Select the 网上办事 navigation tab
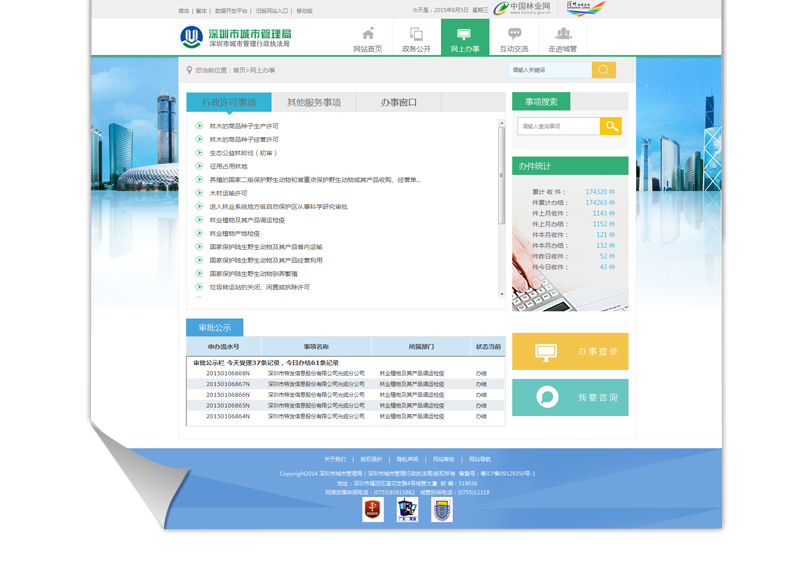This screenshot has width=809, height=564. (465, 38)
